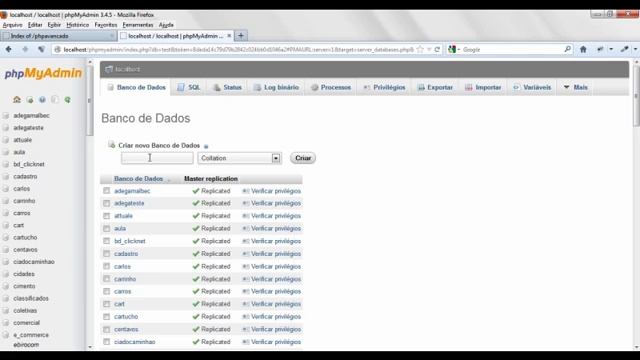Image resolution: width=640 pixels, height=360 pixels.
Task: Click the help icon beside Criar novo Banco
Action: pyautogui.click(x=206, y=146)
